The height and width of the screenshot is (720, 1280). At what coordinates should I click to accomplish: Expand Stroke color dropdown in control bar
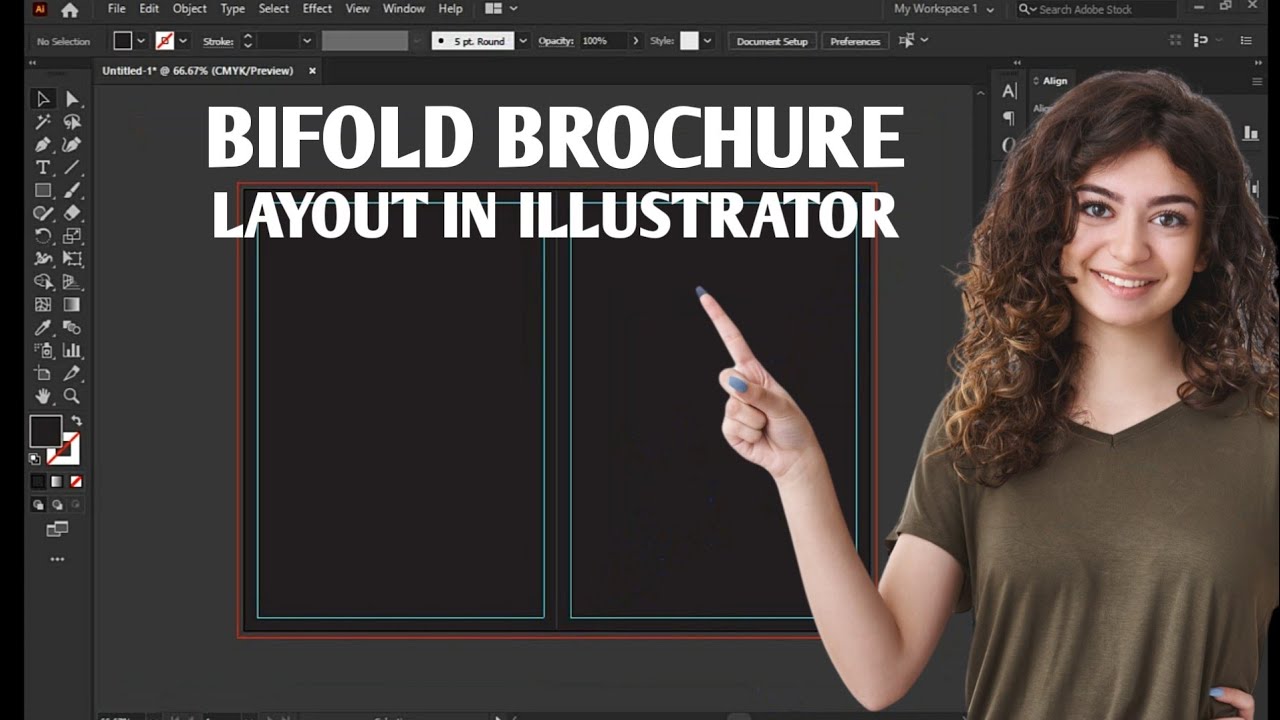point(183,41)
